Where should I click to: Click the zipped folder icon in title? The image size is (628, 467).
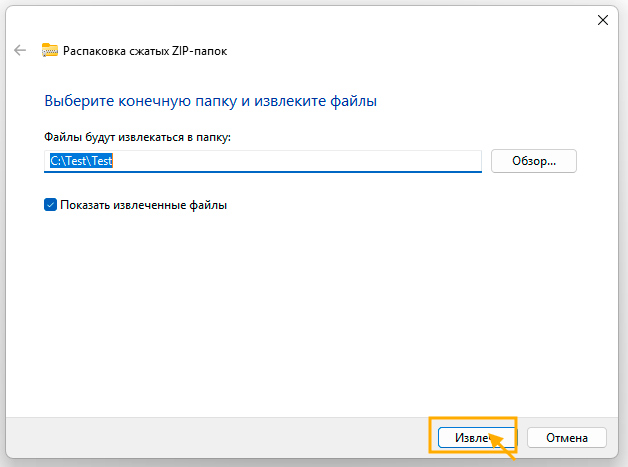click(x=50, y=50)
